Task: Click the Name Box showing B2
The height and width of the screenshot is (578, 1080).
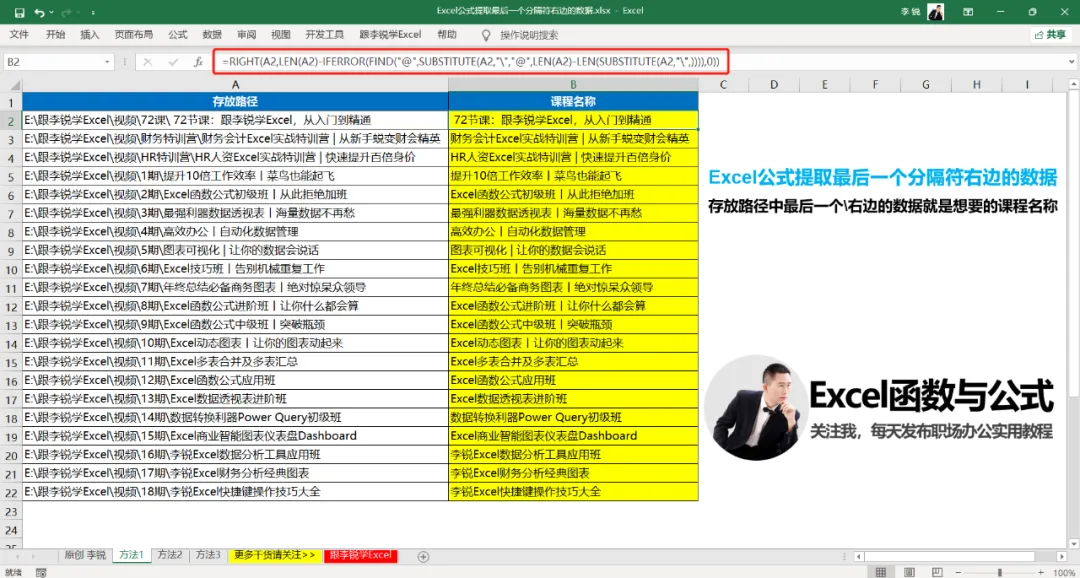Action: [x=54, y=62]
